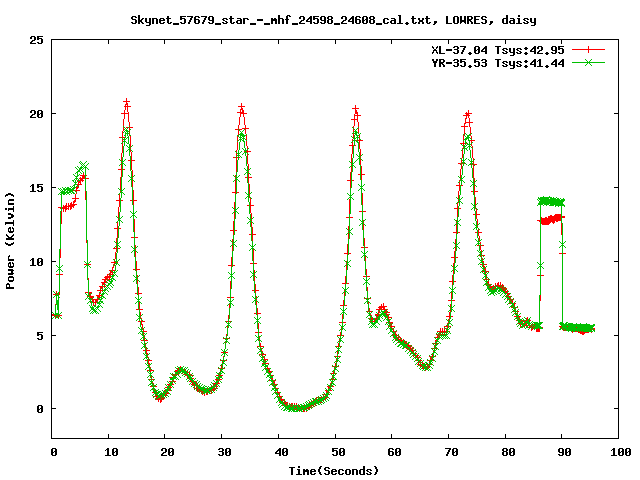Viewport: 640px width, 480px height.
Task: Click the red calibration plateau near 88 seconds
Action: (x=551, y=220)
